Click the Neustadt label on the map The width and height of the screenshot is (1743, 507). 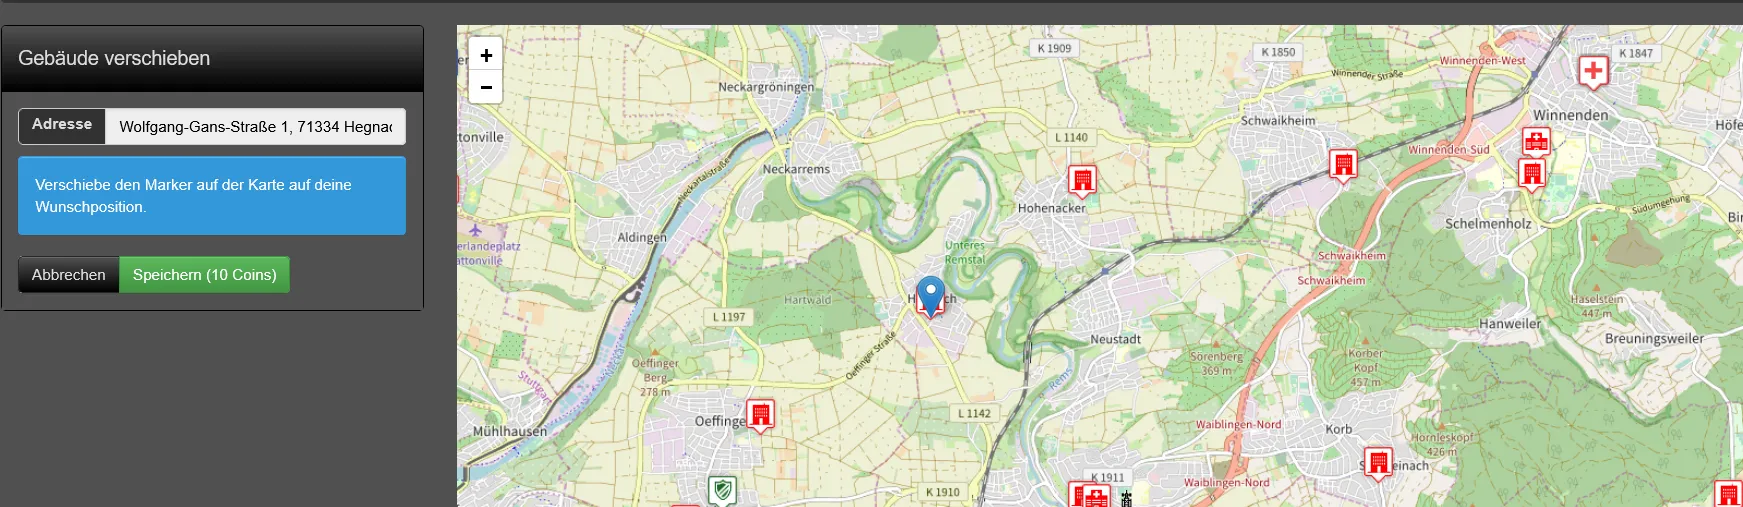pyautogui.click(x=1116, y=339)
